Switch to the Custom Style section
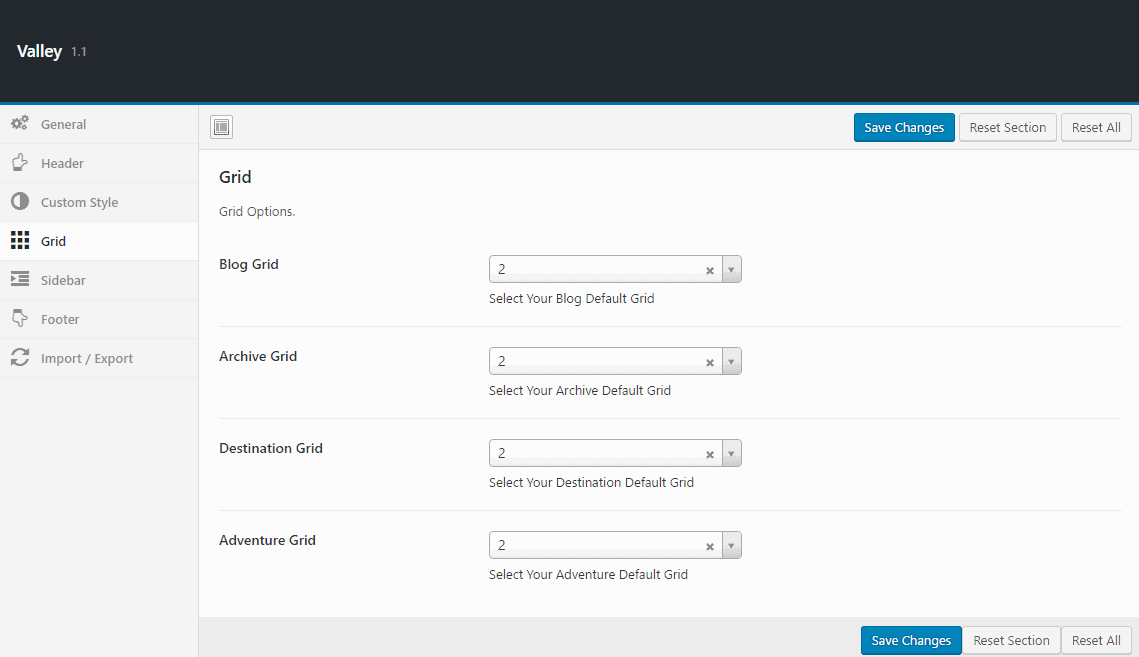The image size is (1139, 657). click(79, 202)
